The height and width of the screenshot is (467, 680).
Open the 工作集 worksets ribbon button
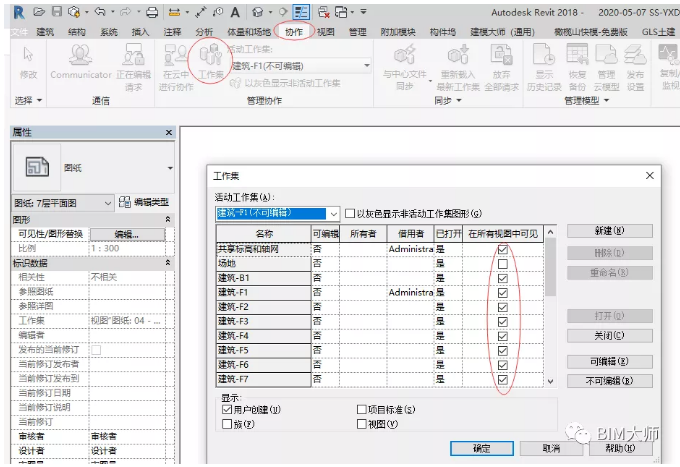tap(211, 61)
